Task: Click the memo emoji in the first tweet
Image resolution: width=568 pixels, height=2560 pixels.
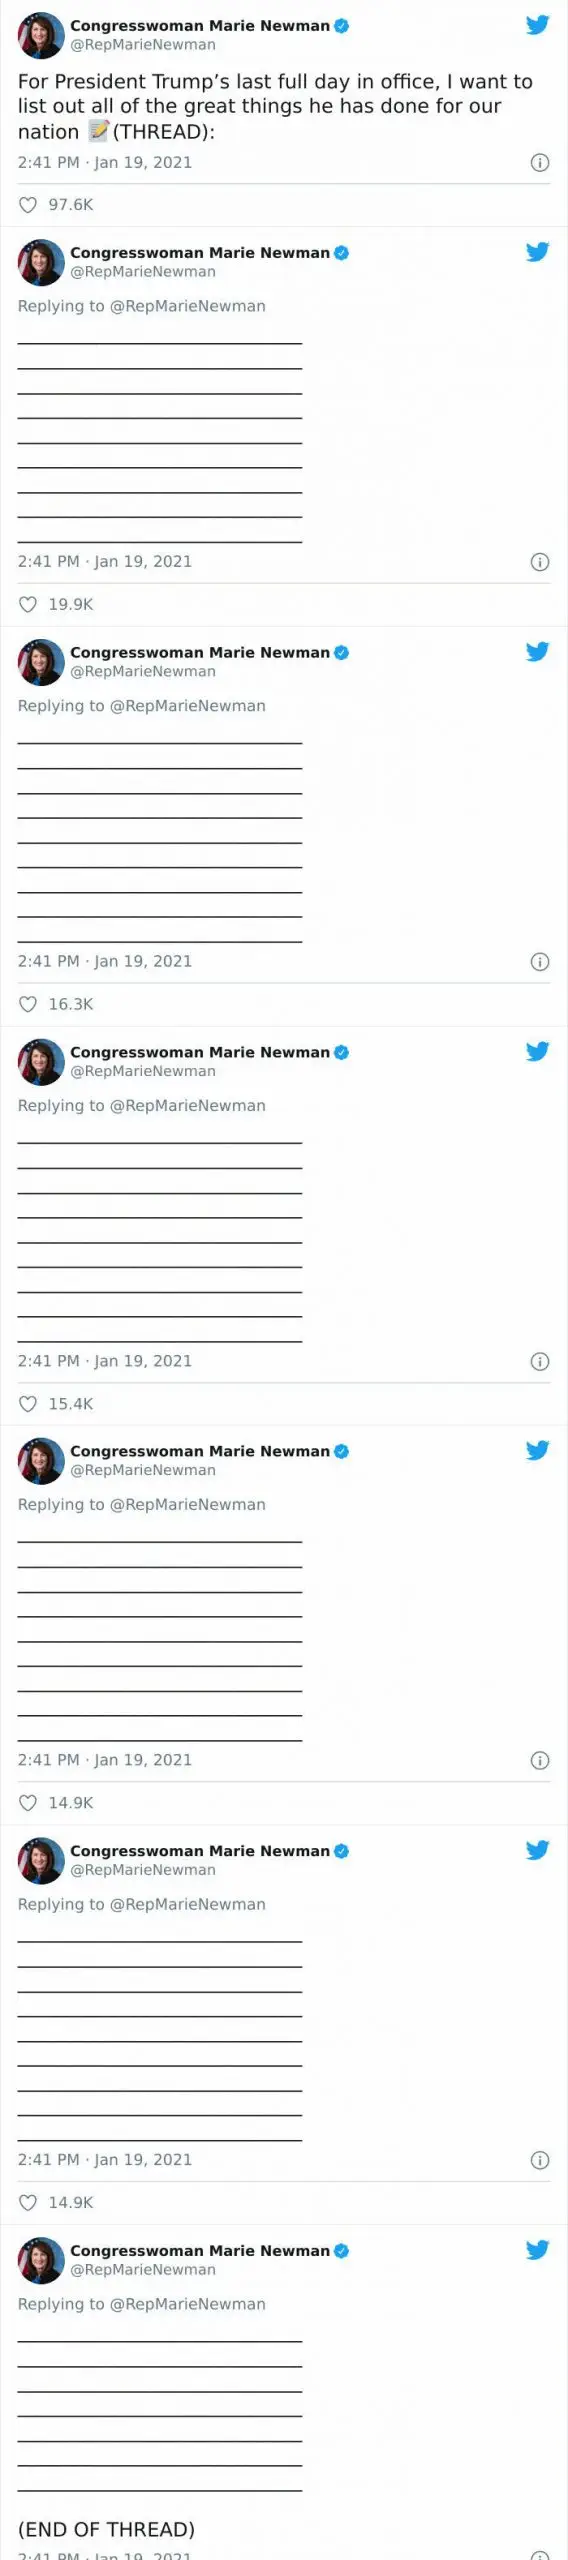Action: (x=98, y=131)
